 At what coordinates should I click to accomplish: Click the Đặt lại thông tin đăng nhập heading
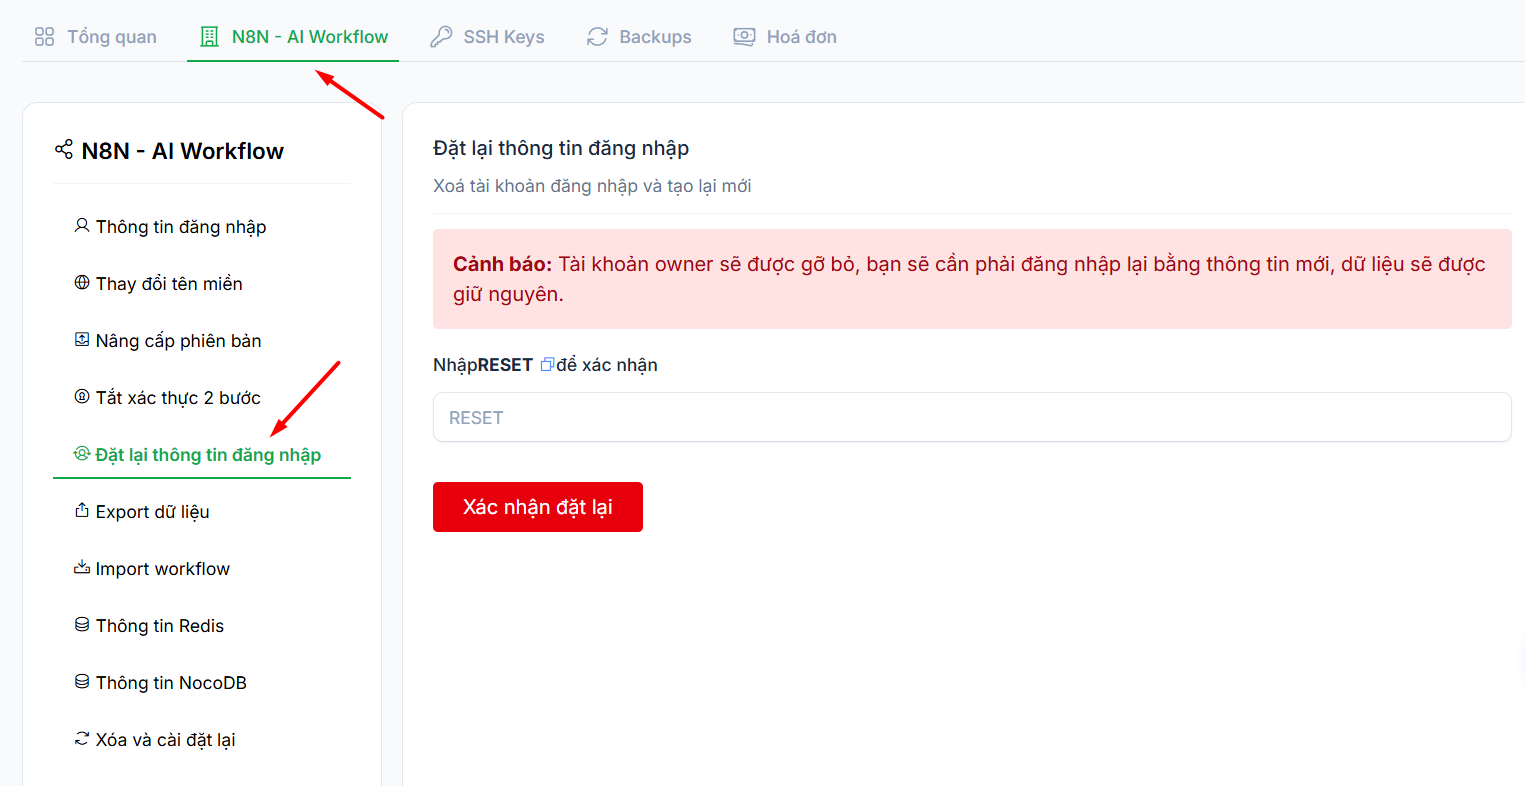[x=561, y=148]
